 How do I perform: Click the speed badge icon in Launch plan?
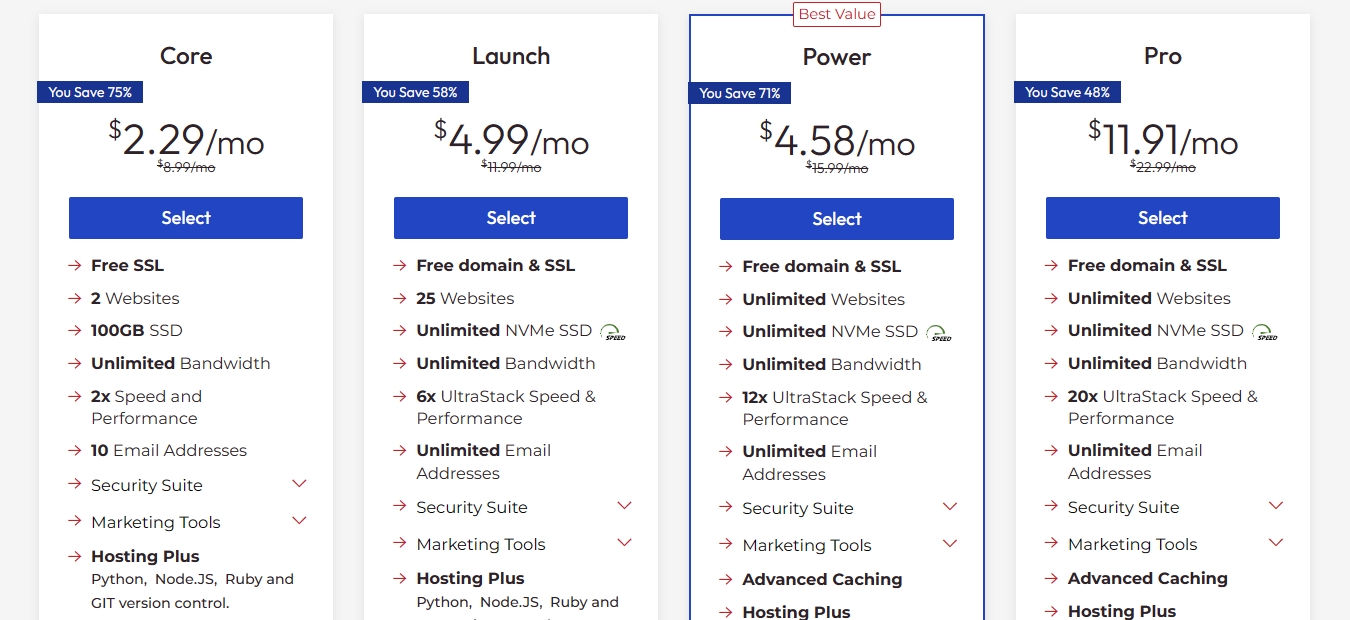[613, 331]
